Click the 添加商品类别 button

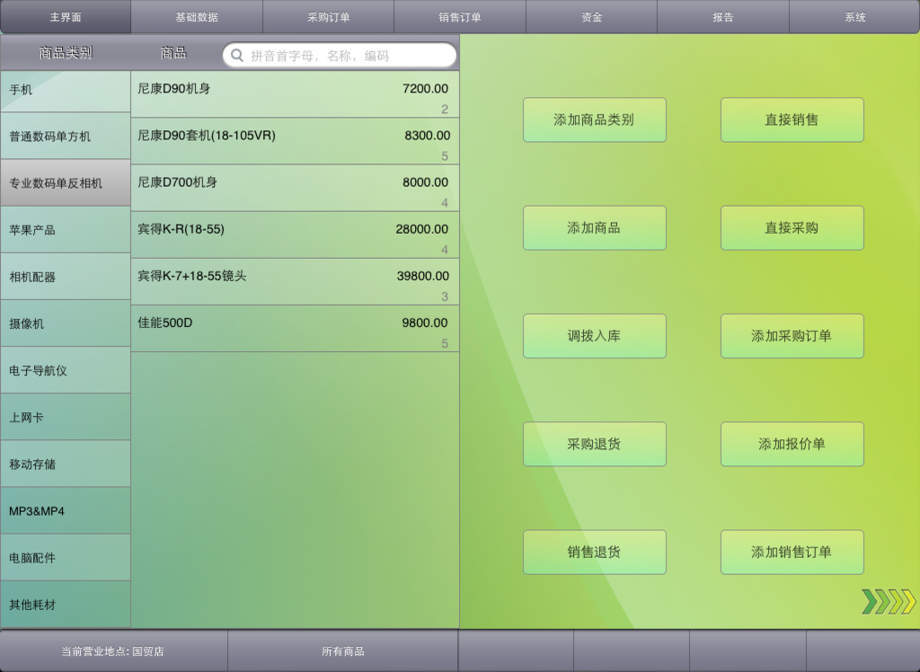pyautogui.click(x=594, y=120)
